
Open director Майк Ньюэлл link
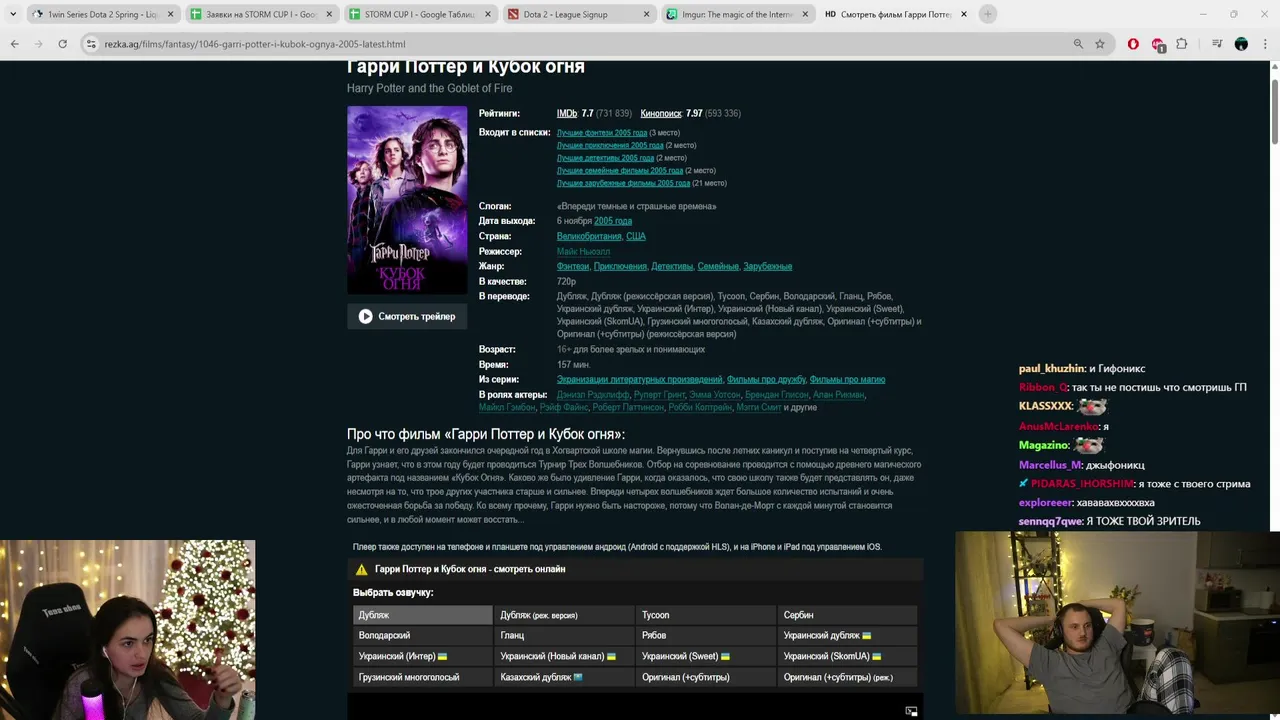coord(583,251)
